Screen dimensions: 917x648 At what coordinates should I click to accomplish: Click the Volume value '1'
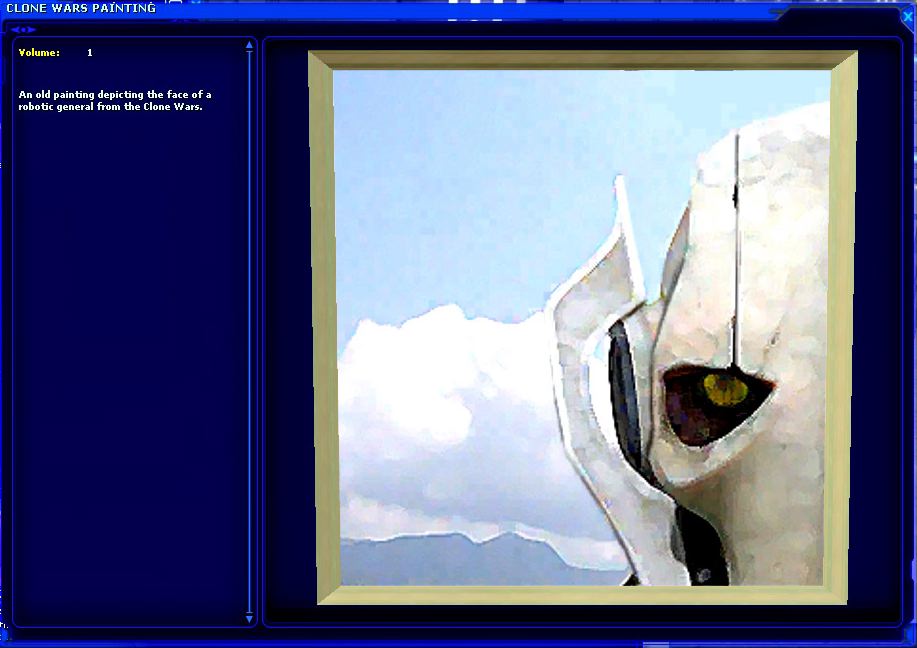click(89, 53)
